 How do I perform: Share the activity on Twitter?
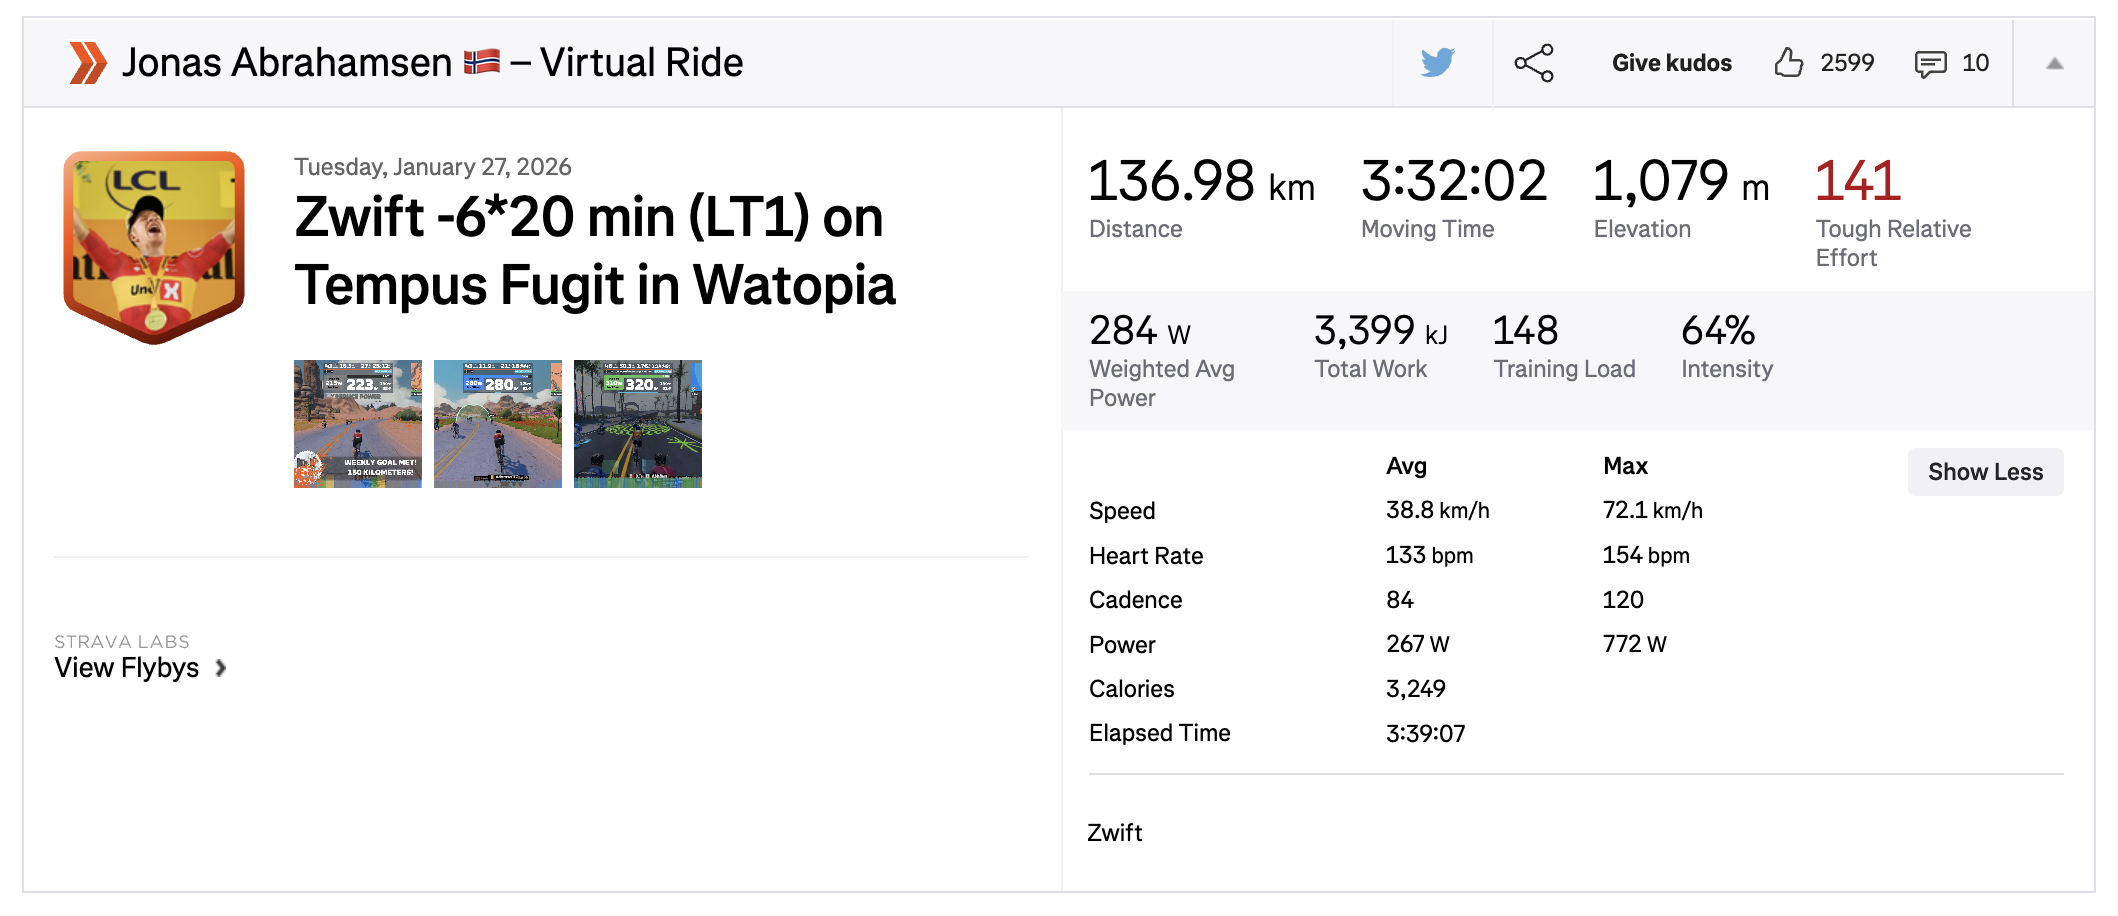[x=1437, y=62]
